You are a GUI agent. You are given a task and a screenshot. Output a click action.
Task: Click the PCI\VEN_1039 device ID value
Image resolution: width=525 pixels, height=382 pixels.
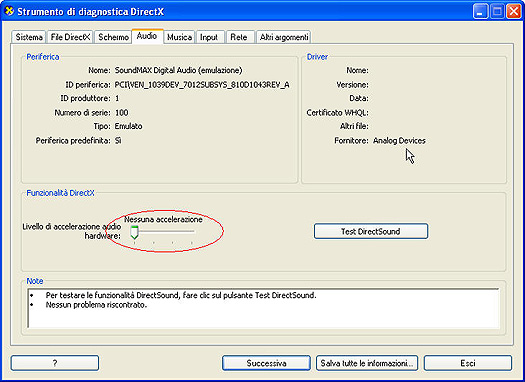[202, 85]
